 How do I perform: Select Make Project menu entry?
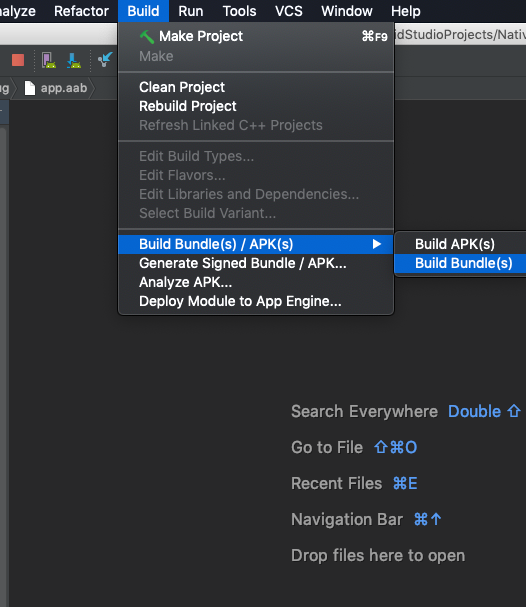[256, 36]
